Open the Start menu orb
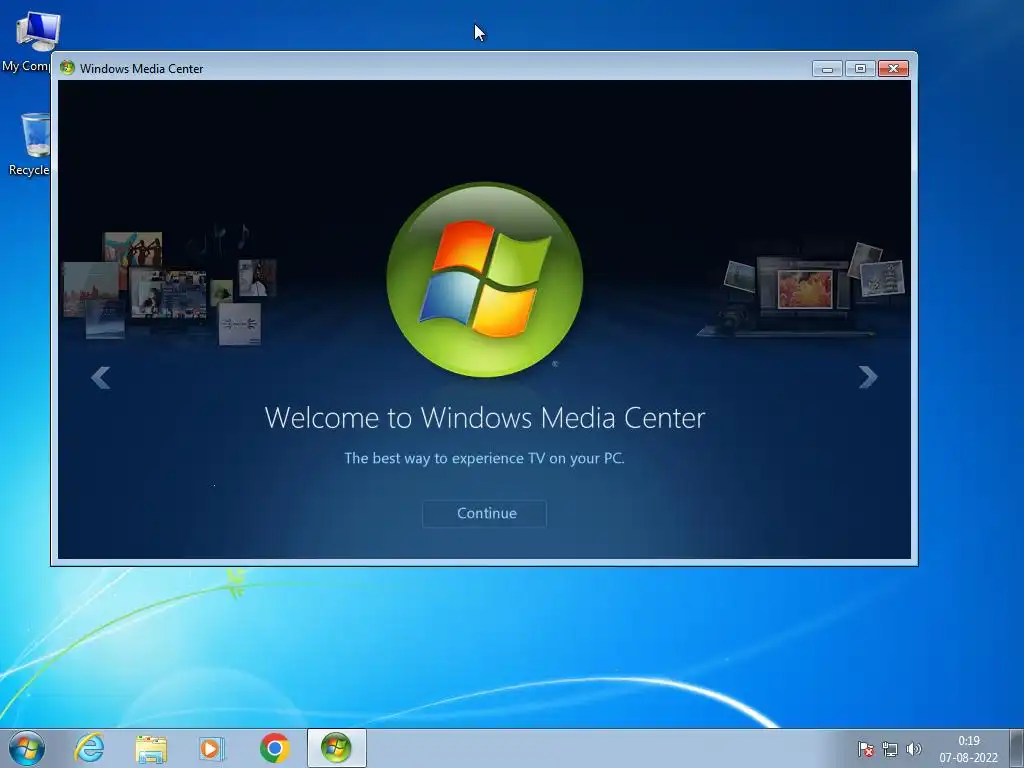The image size is (1024, 768). click(x=27, y=748)
